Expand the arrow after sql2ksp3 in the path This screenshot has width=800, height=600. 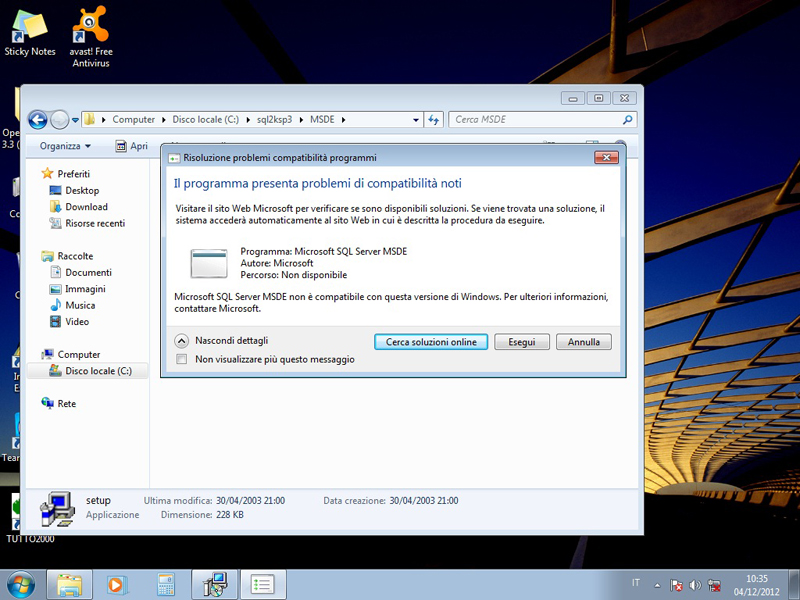point(301,120)
